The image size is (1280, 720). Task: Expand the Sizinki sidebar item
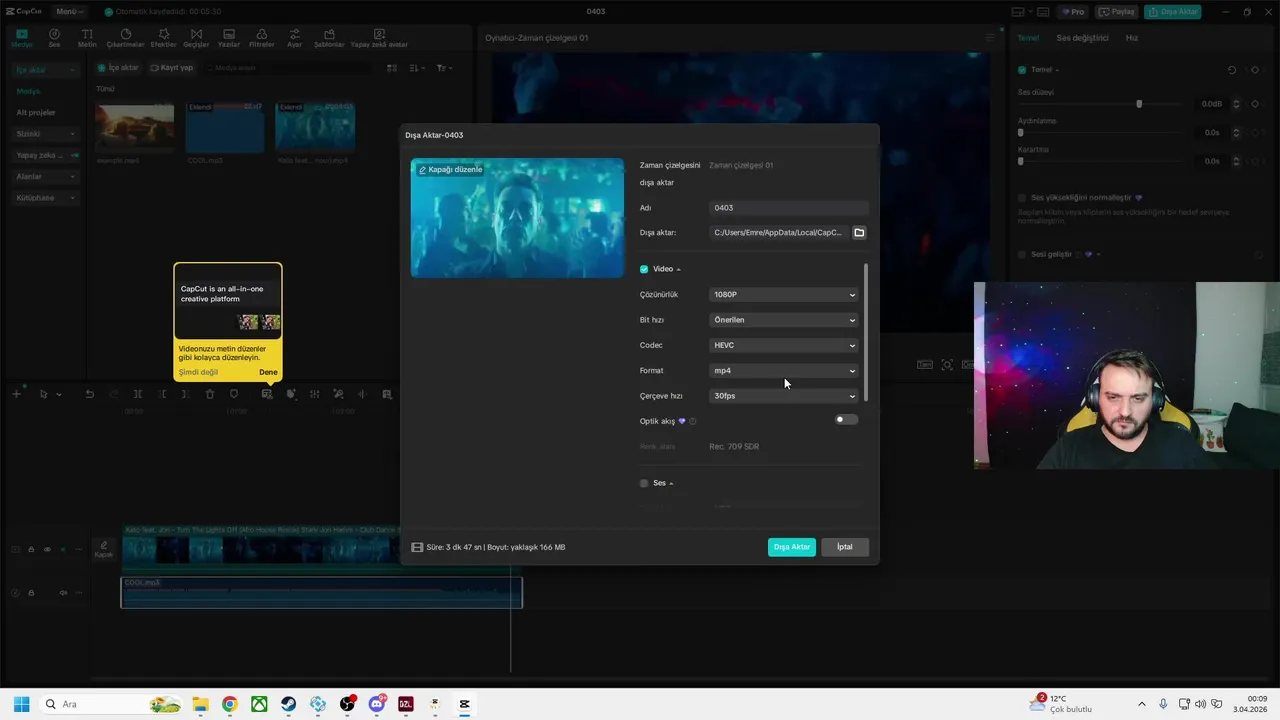click(x=47, y=134)
